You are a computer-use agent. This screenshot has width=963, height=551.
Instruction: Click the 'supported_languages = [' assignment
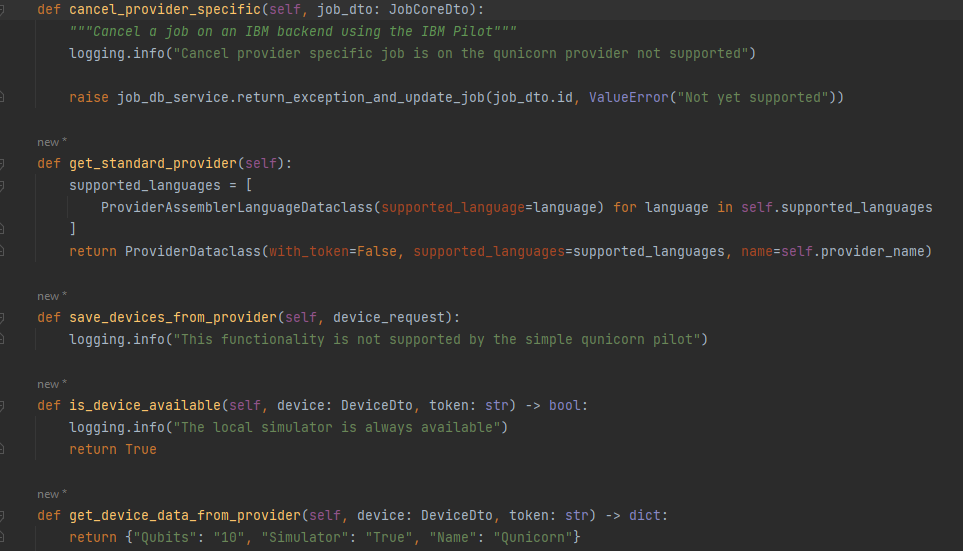[160, 186]
